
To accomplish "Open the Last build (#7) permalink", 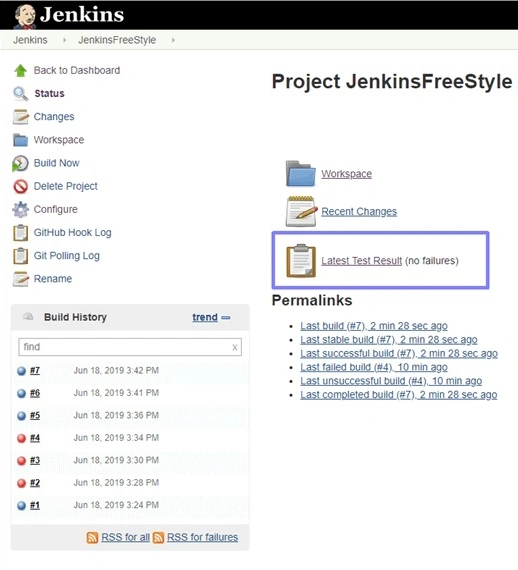I will pyautogui.click(x=374, y=326).
